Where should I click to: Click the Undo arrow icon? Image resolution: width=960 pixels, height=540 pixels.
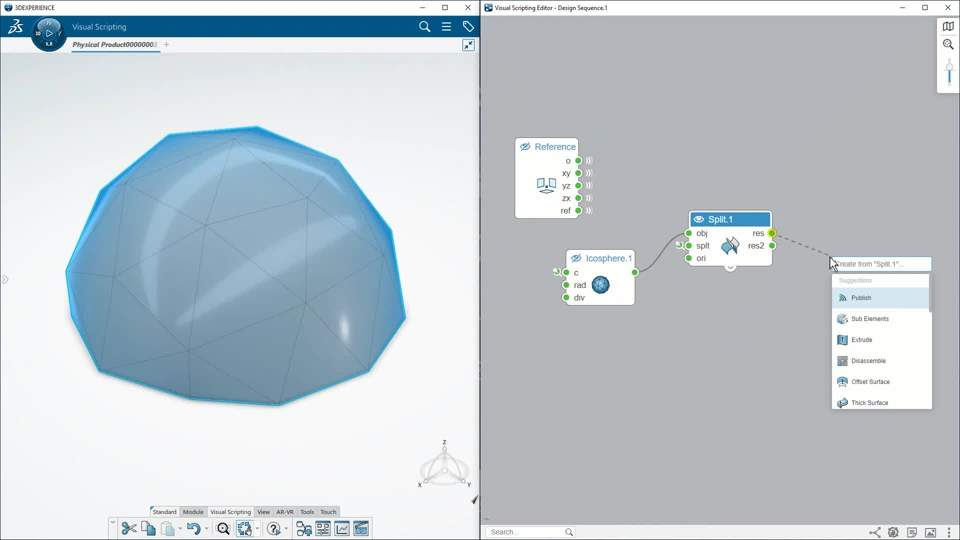click(x=193, y=528)
